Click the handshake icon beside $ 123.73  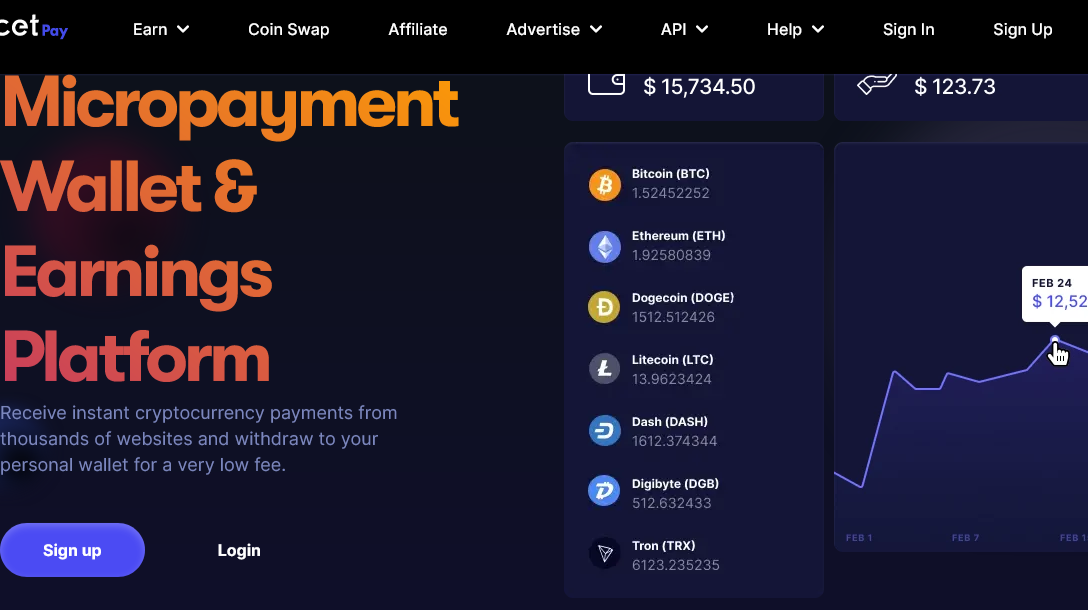pyautogui.click(x=877, y=84)
